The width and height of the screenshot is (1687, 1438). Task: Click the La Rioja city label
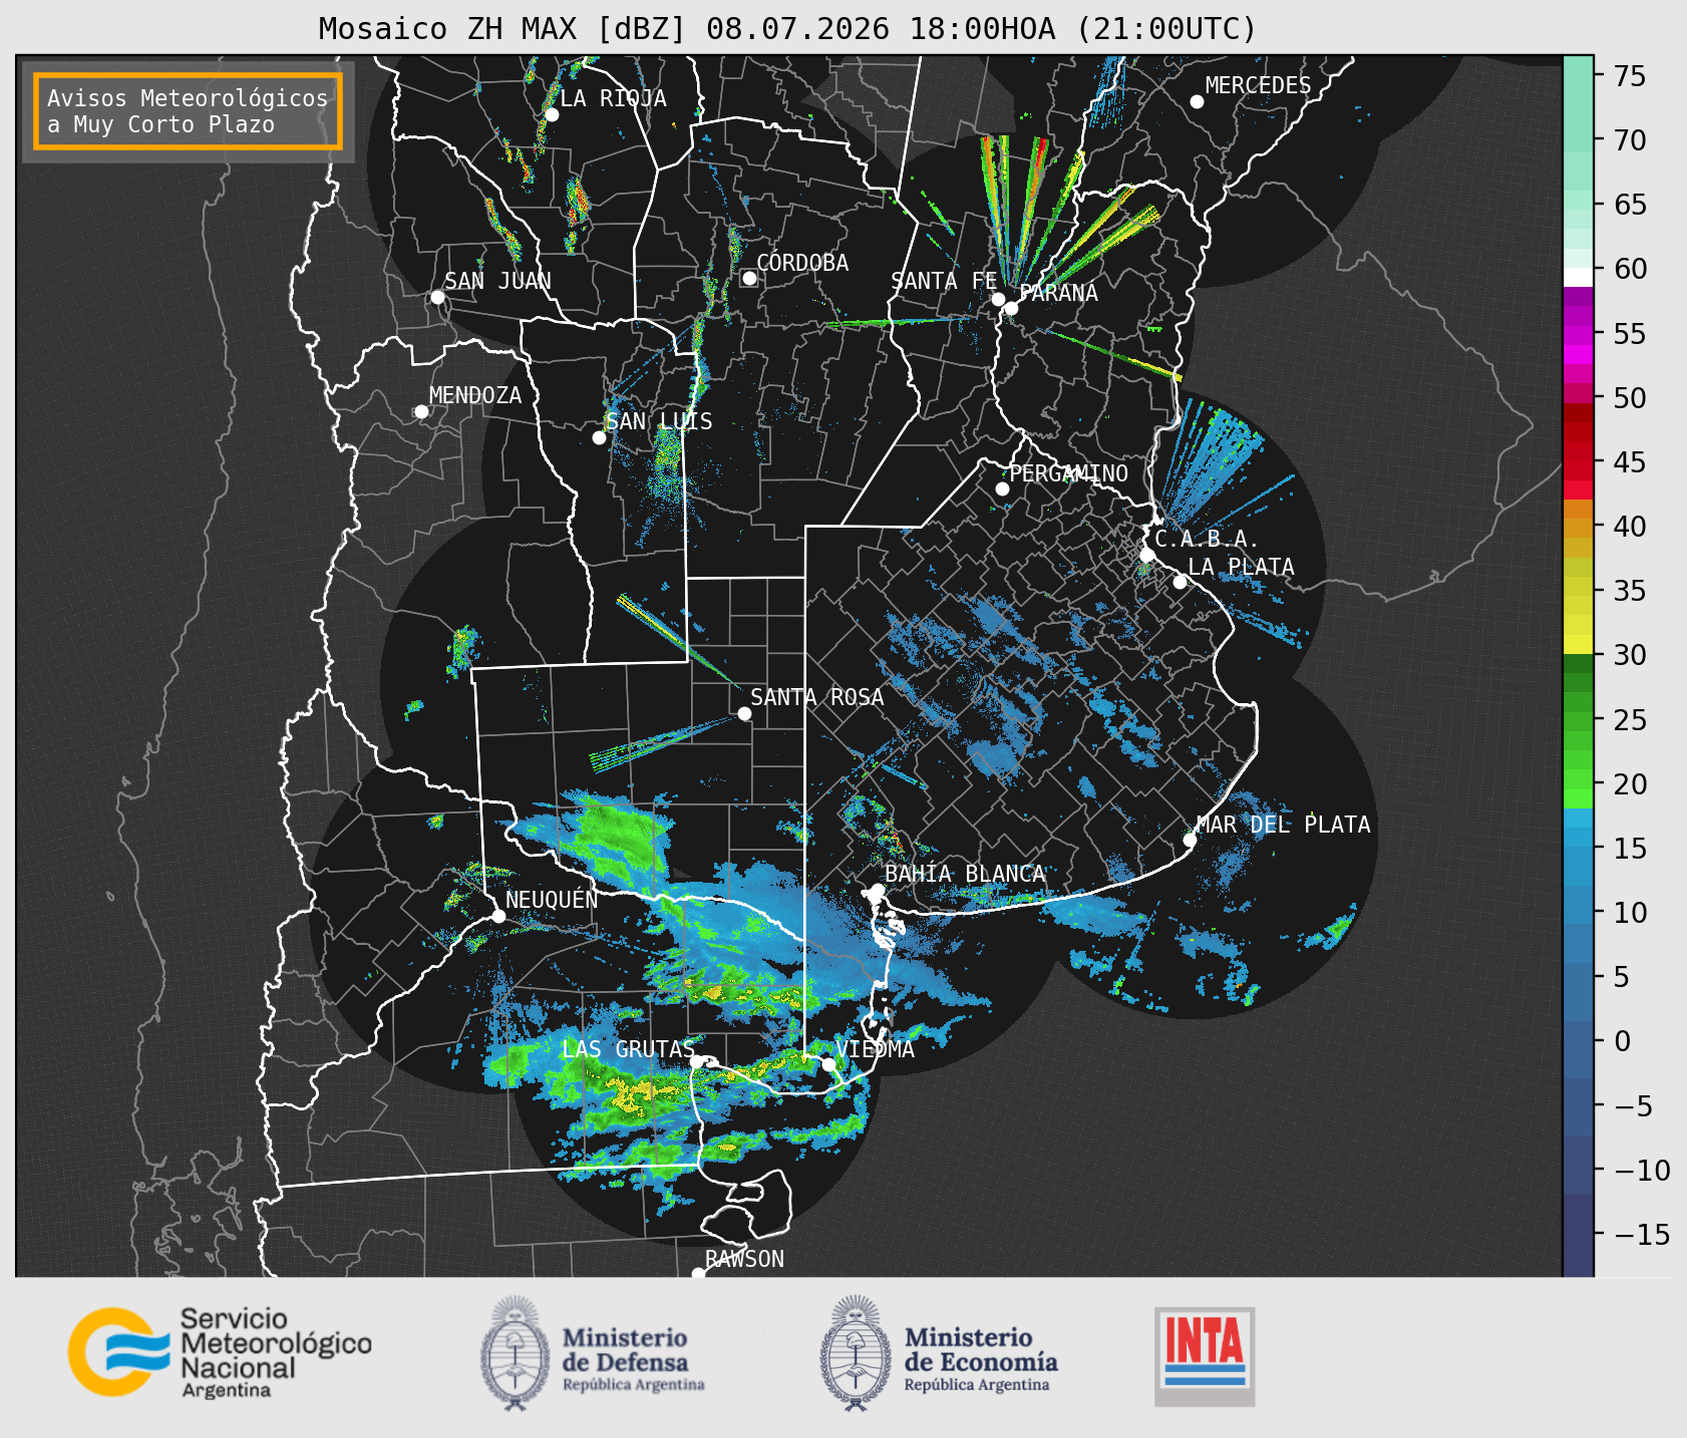coord(613,98)
